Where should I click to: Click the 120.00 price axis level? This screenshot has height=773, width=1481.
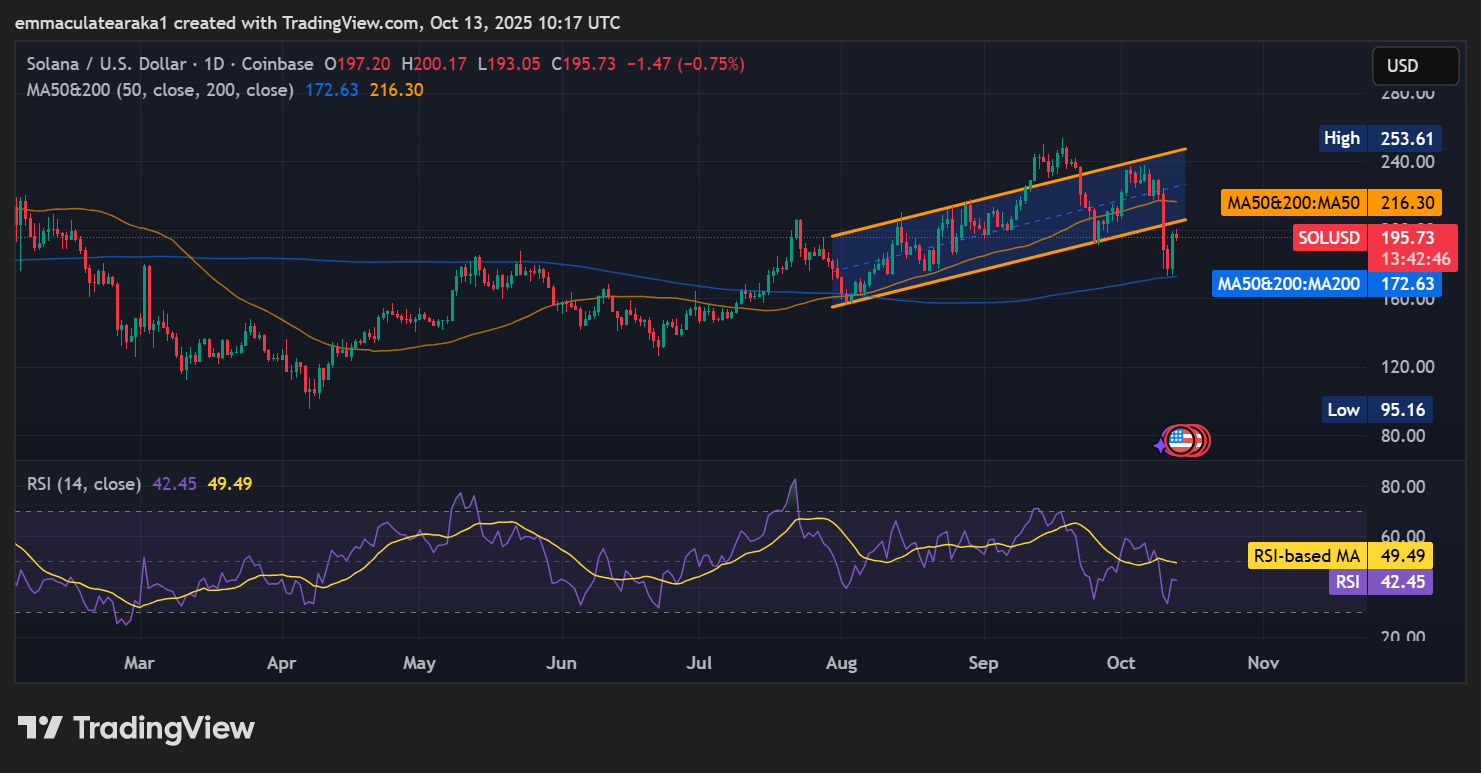click(1406, 367)
